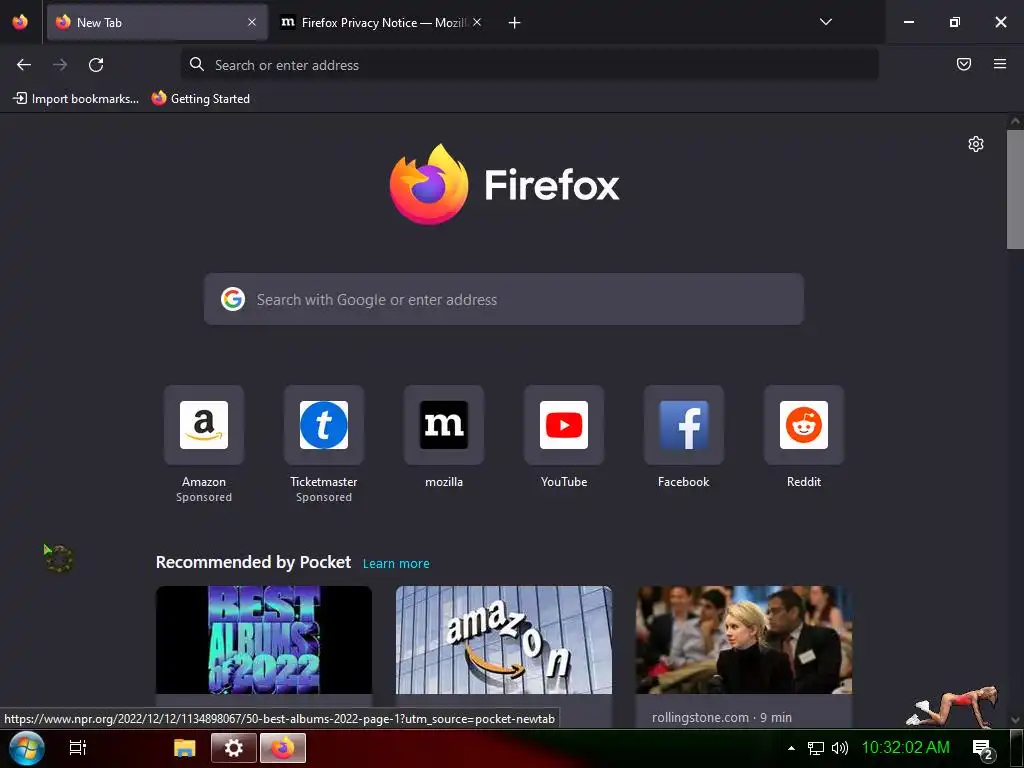Open the network tray icon

pos(816,748)
